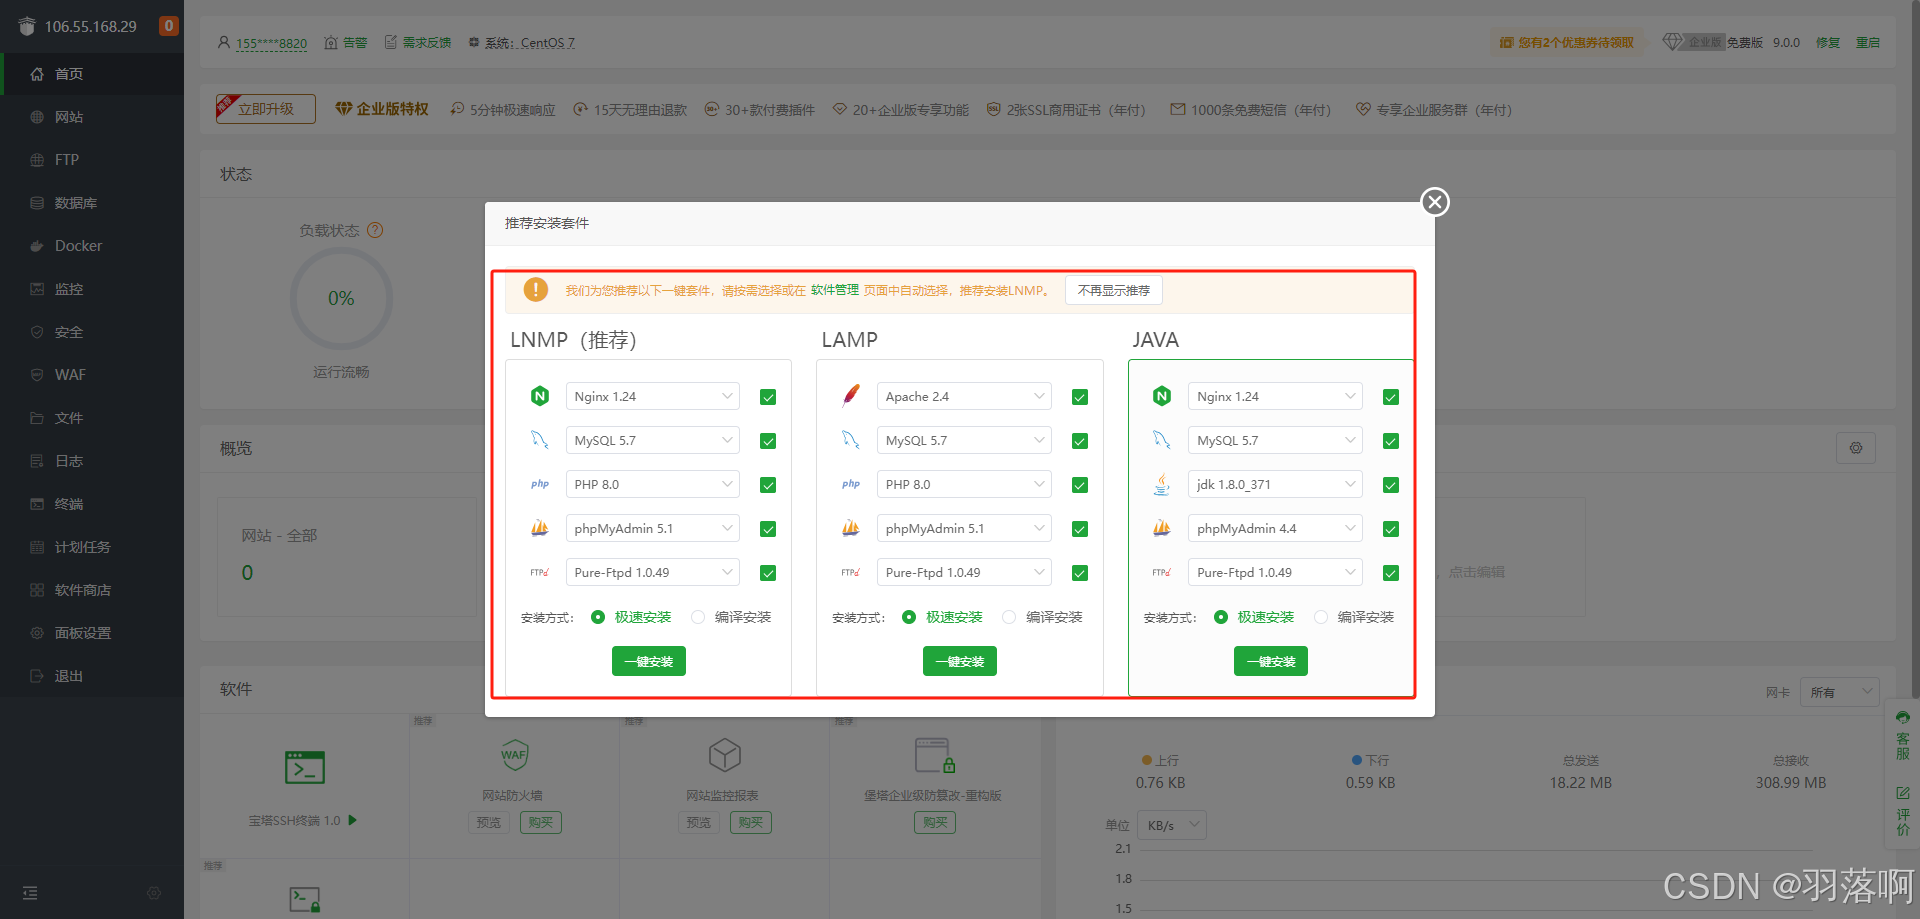Uncheck Nginx 1.24 checkbox in LNMP

768,397
